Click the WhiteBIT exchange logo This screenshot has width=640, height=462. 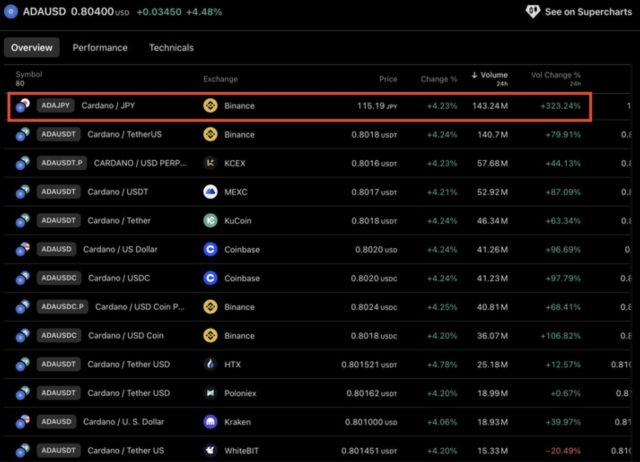[x=211, y=451]
